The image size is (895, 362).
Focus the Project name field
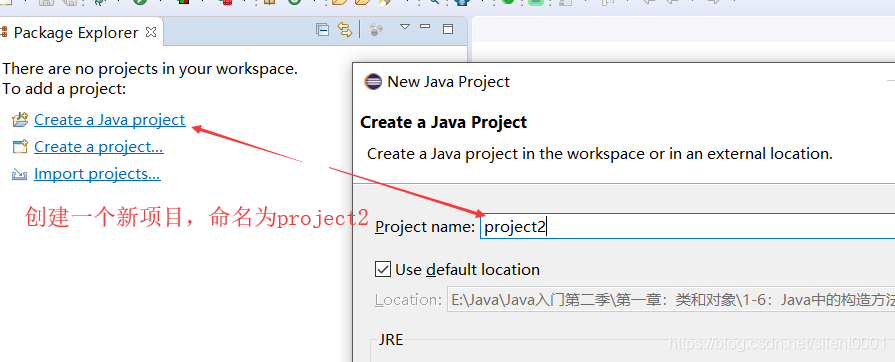pos(687,227)
